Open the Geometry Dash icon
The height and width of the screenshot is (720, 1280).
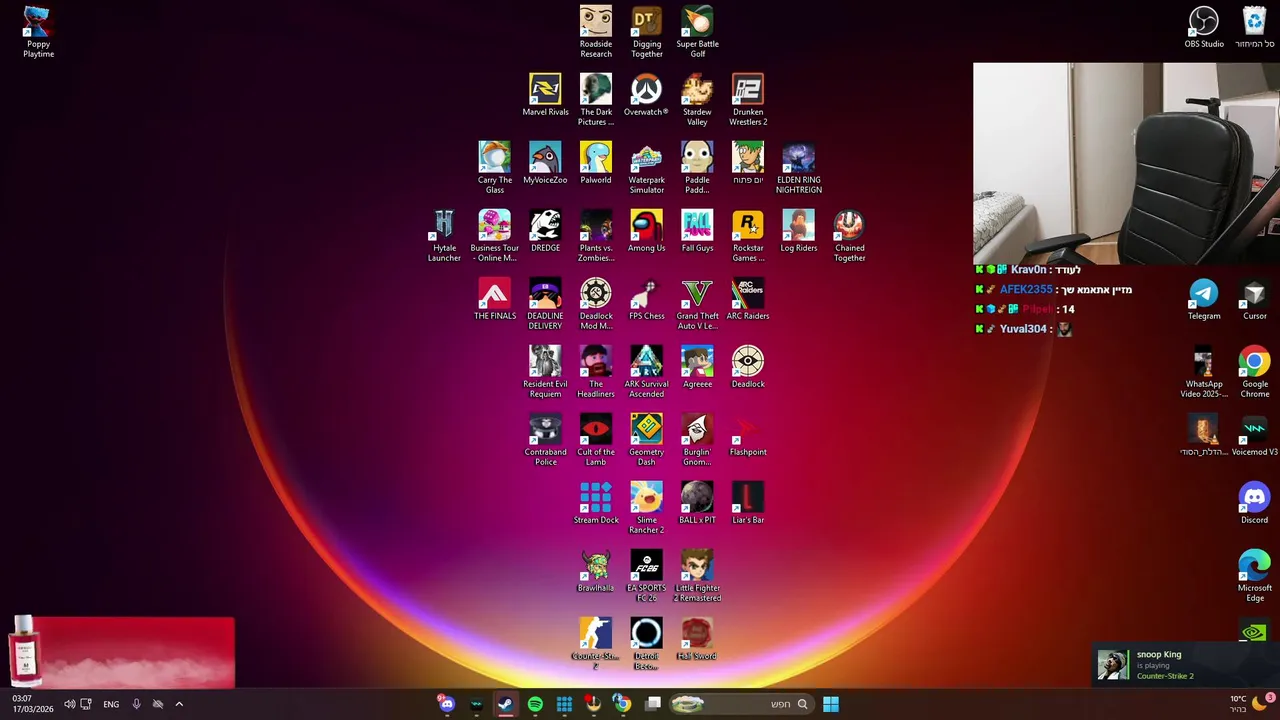(647, 440)
